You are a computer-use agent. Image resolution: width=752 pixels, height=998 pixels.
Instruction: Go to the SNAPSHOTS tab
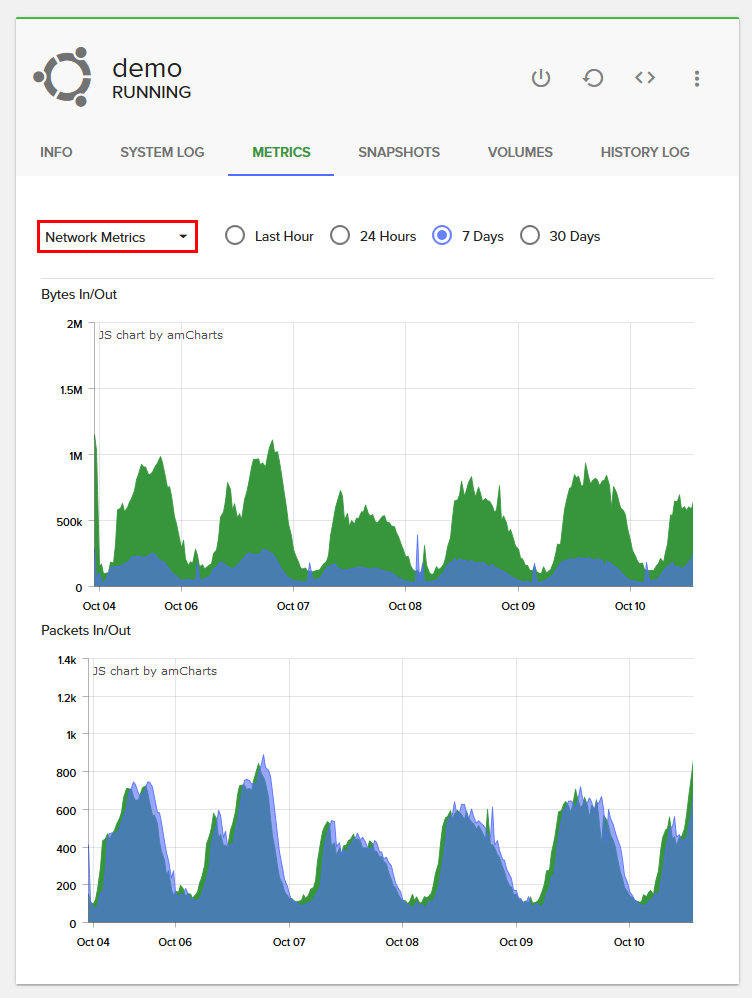click(x=399, y=153)
